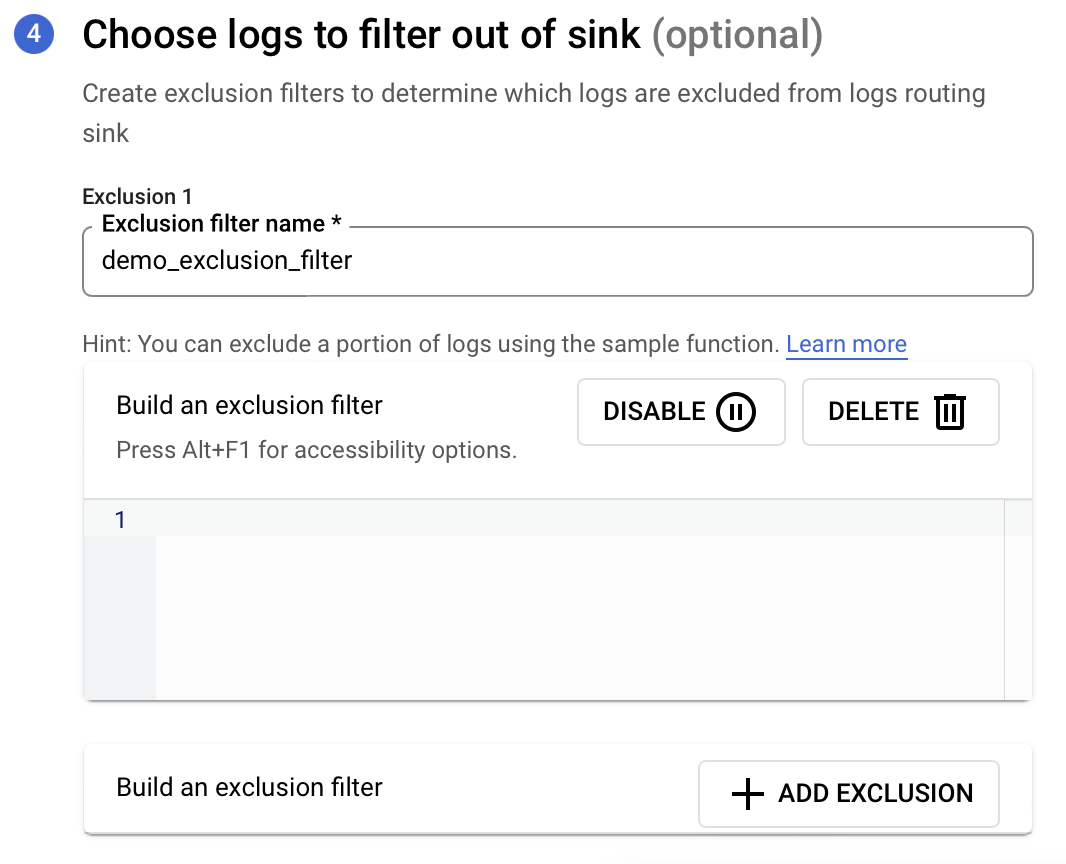Image resolution: width=1066 pixels, height=864 pixels.
Task: Click the DISABLE button label
Action: tap(654, 412)
